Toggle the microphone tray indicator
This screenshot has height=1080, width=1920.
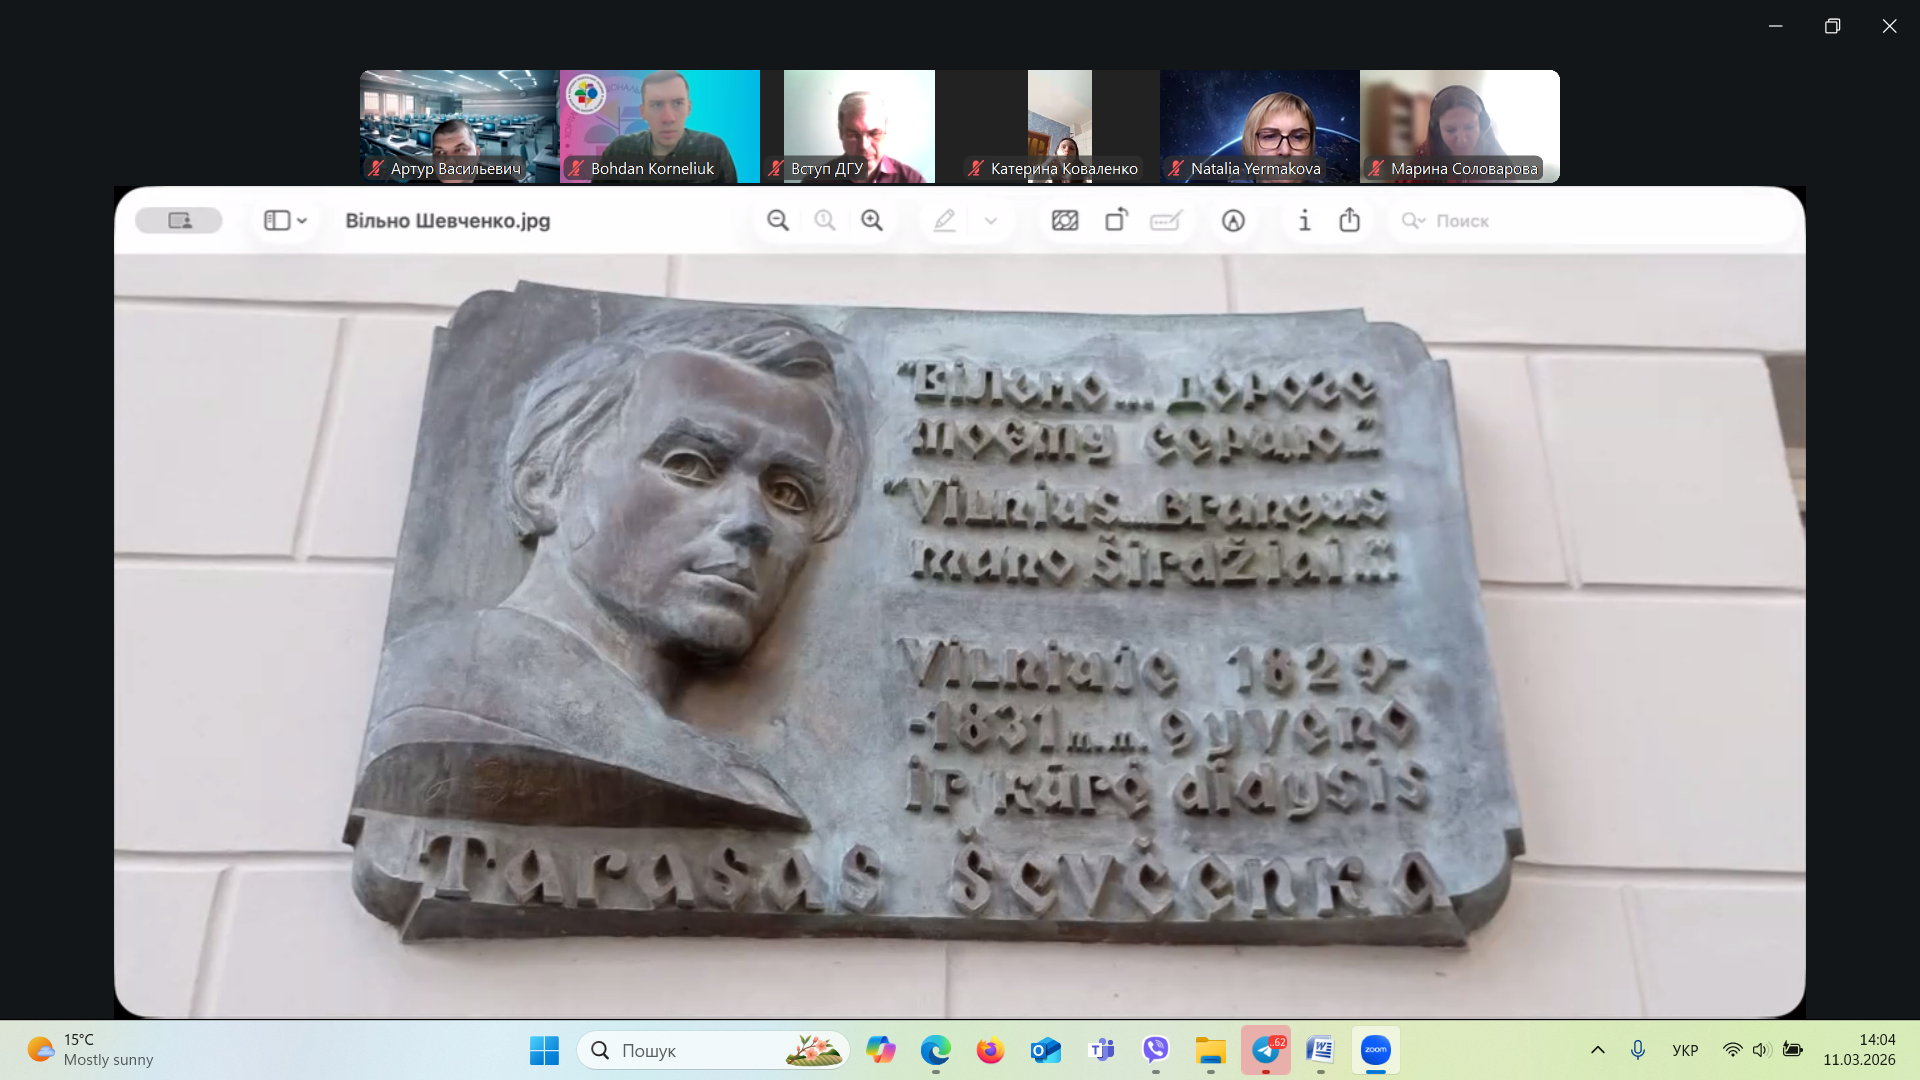(1638, 1050)
